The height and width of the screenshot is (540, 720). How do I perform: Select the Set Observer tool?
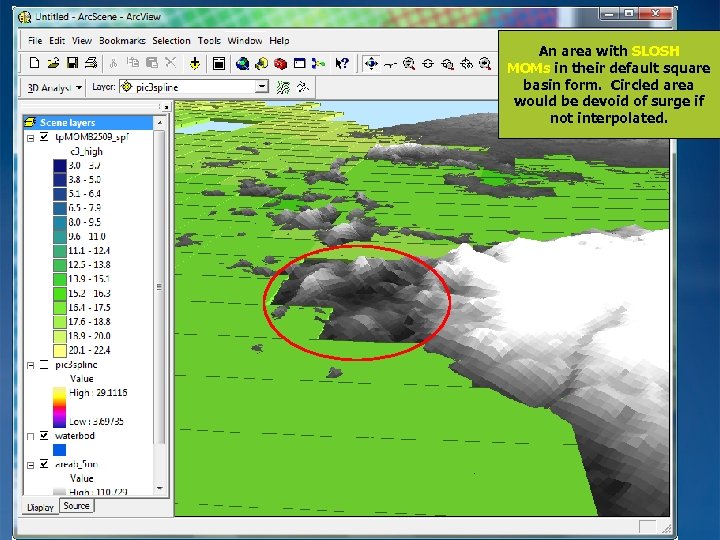[466, 64]
